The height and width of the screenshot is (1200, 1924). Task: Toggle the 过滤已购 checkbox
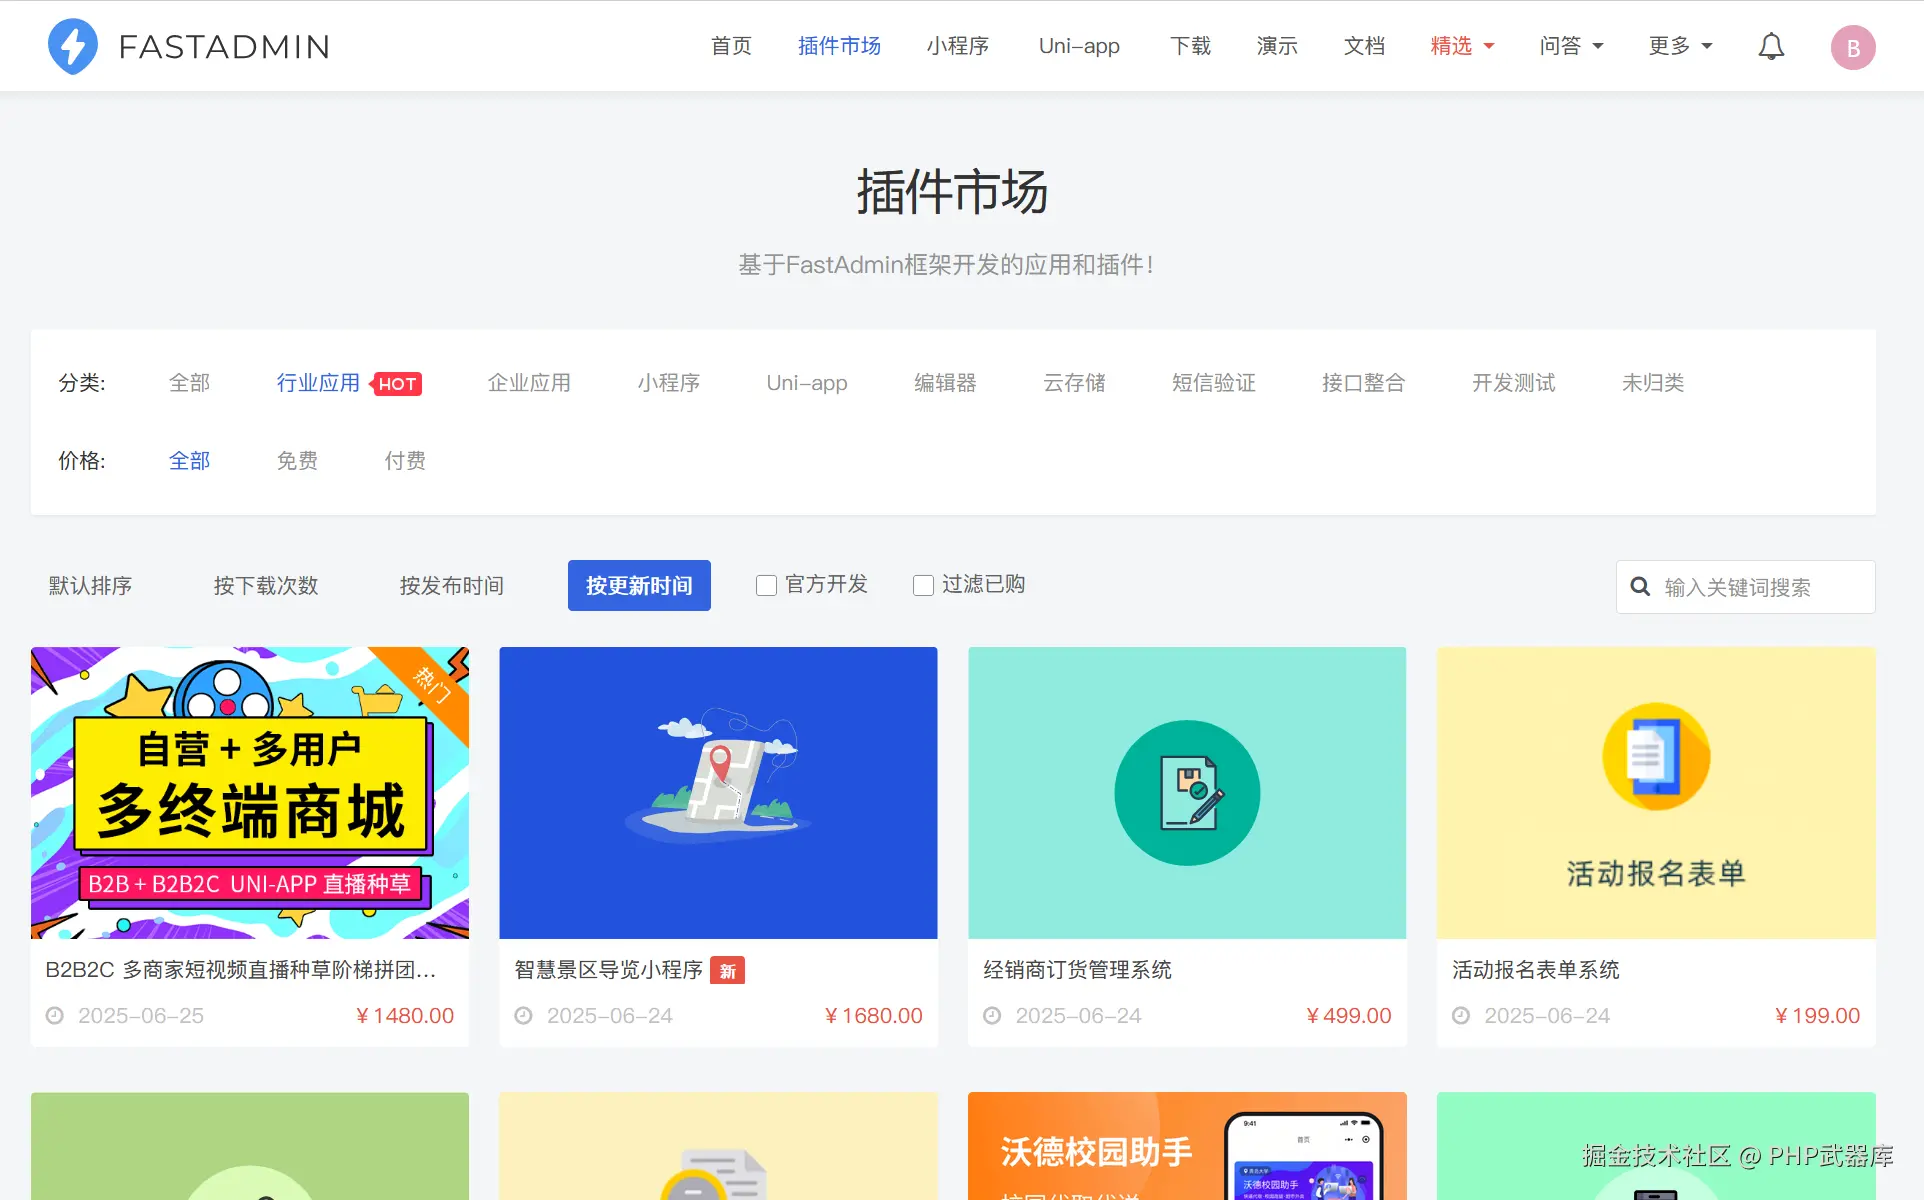(x=923, y=585)
